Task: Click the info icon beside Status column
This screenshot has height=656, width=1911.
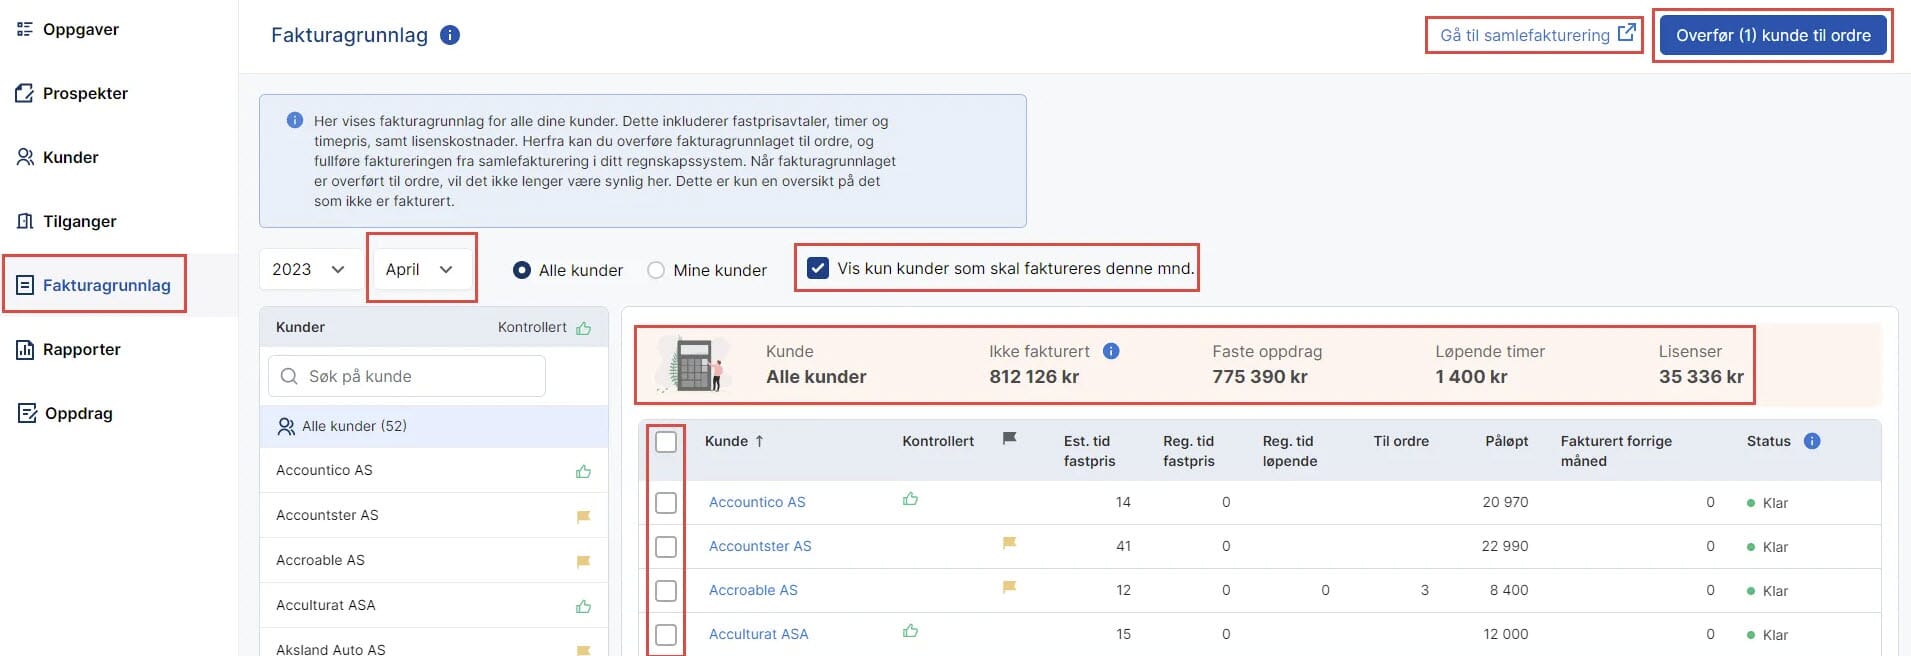Action: coord(1812,441)
